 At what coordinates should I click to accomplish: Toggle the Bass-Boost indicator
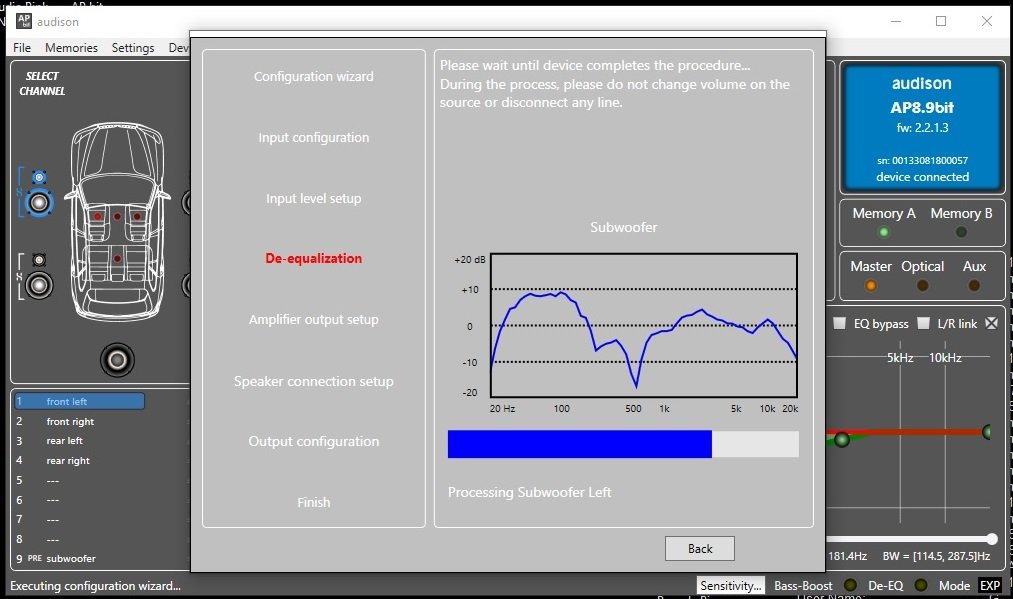coord(850,585)
